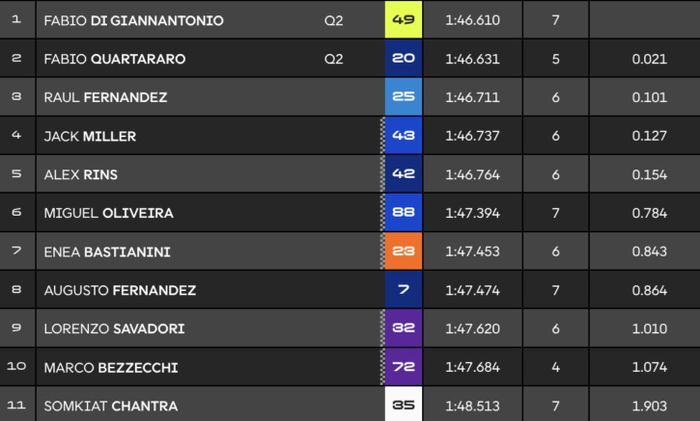Click the Q2 label beside Quartararo

point(334,59)
